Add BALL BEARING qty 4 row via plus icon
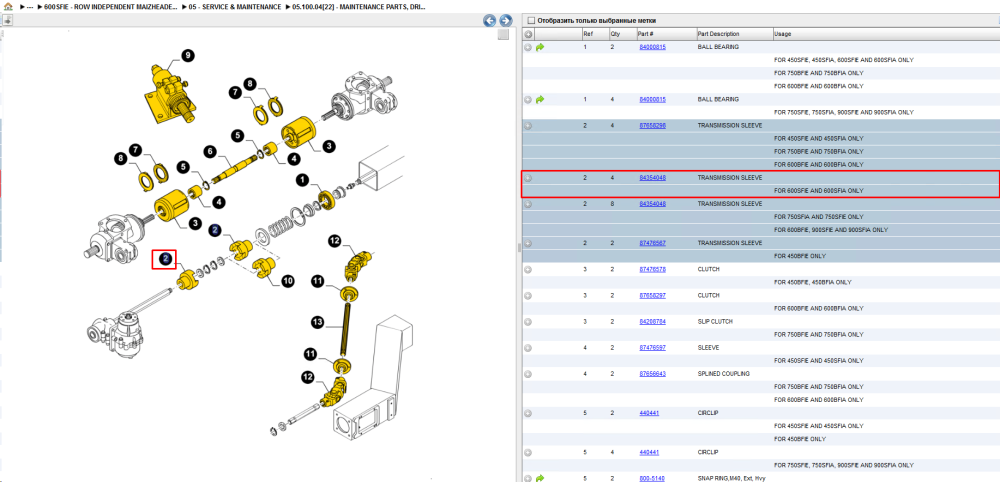Screen dimensions: 1000x482 [528, 99]
